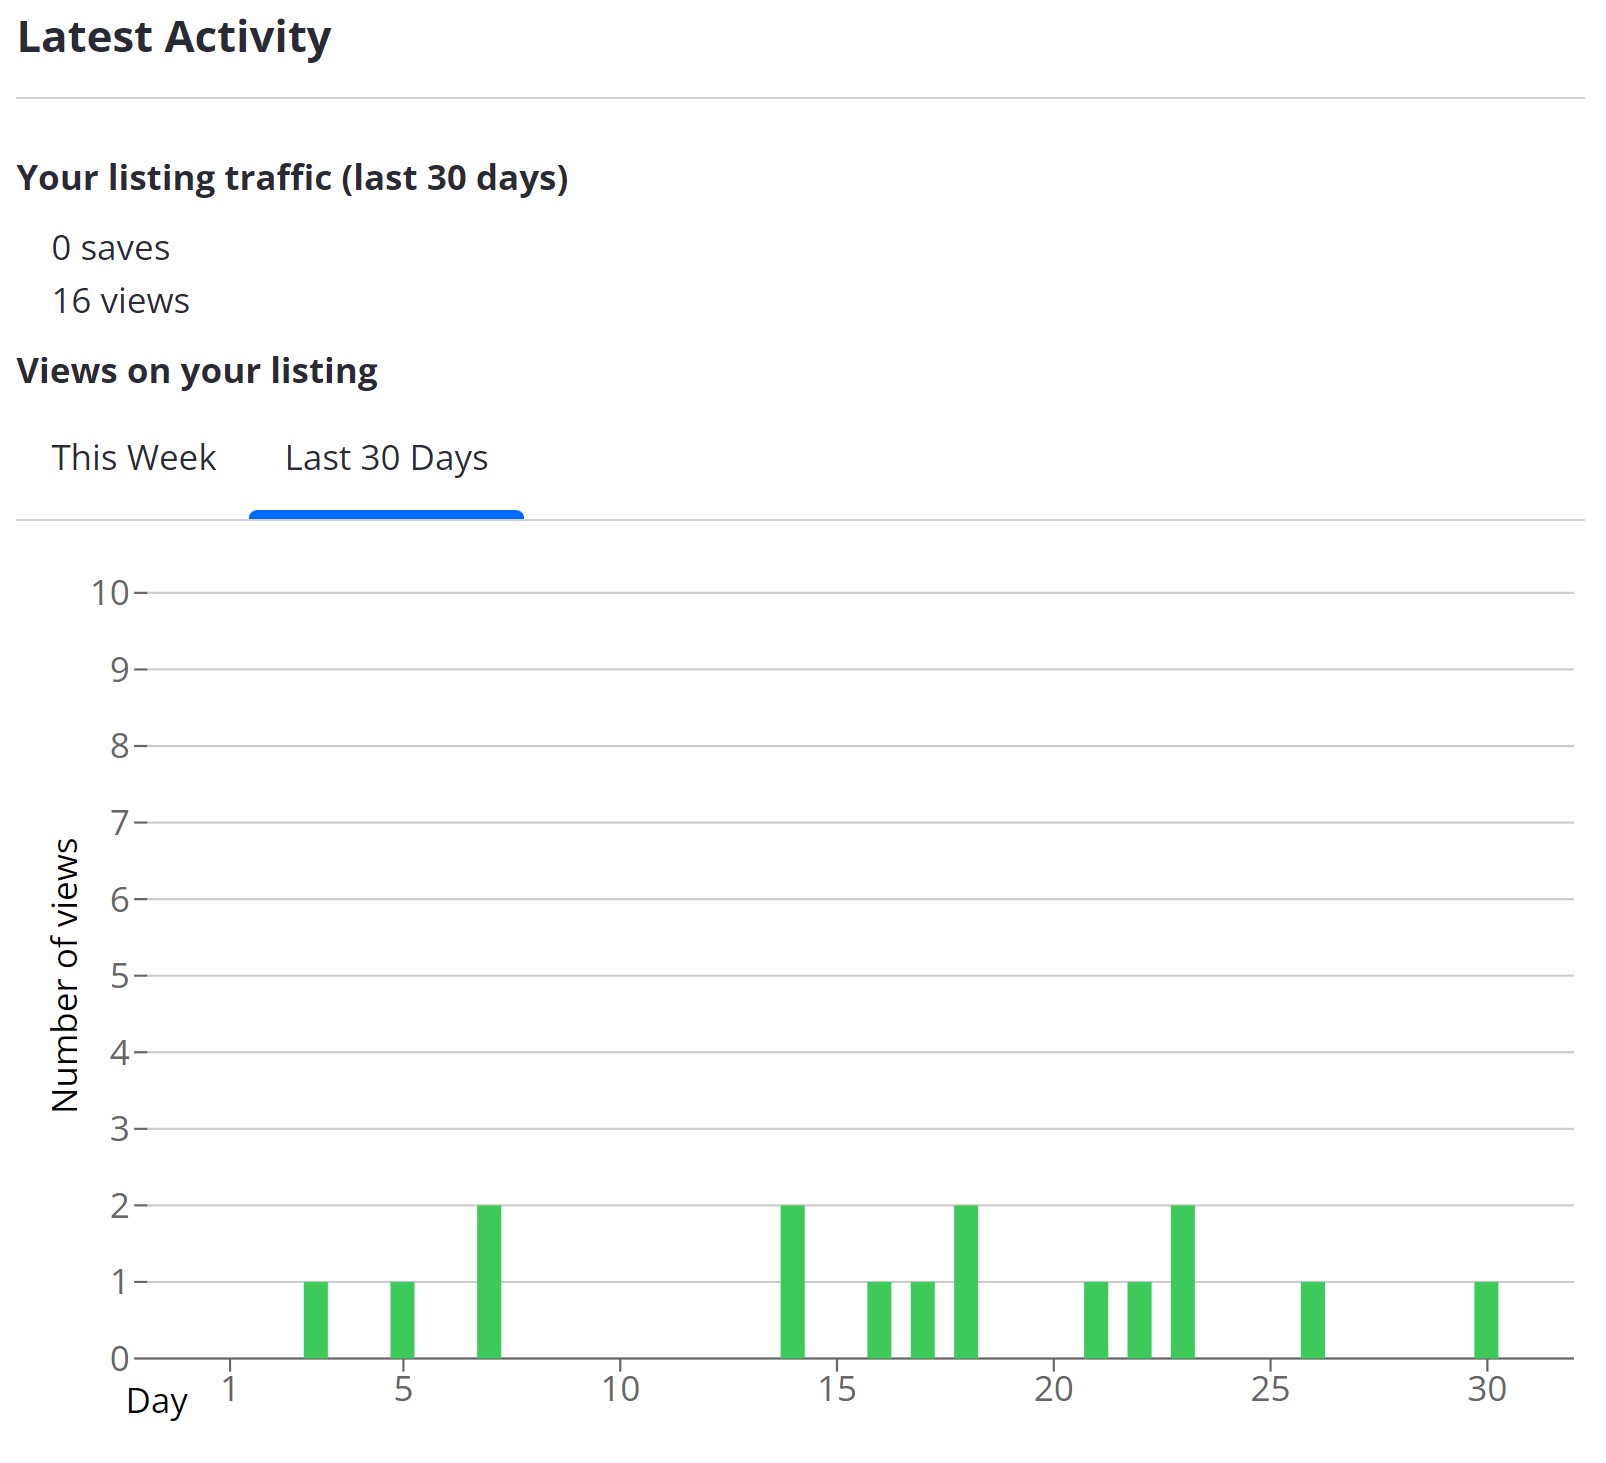The width and height of the screenshot is (1606, 1463).
Task: Select the day 22 green bar
Action: point(1139,1319)
